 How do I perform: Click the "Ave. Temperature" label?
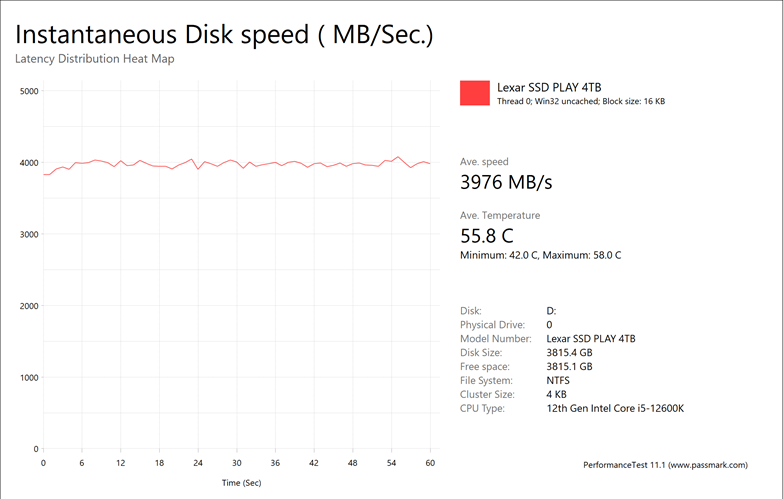pyautogui.click(x=500, y=215)
